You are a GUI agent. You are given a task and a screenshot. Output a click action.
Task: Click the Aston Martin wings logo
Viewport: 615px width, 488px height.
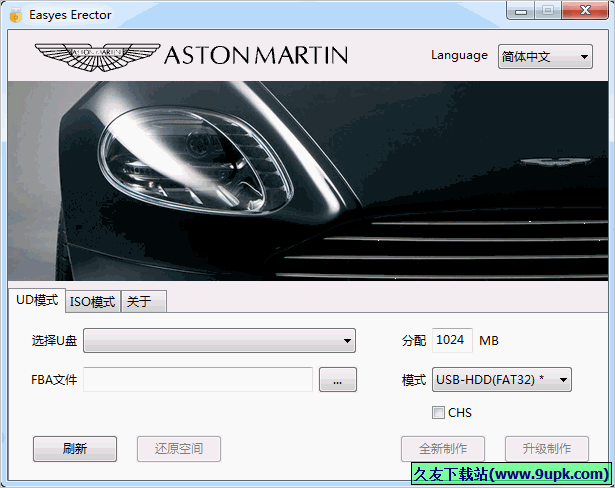coord(97,56)
